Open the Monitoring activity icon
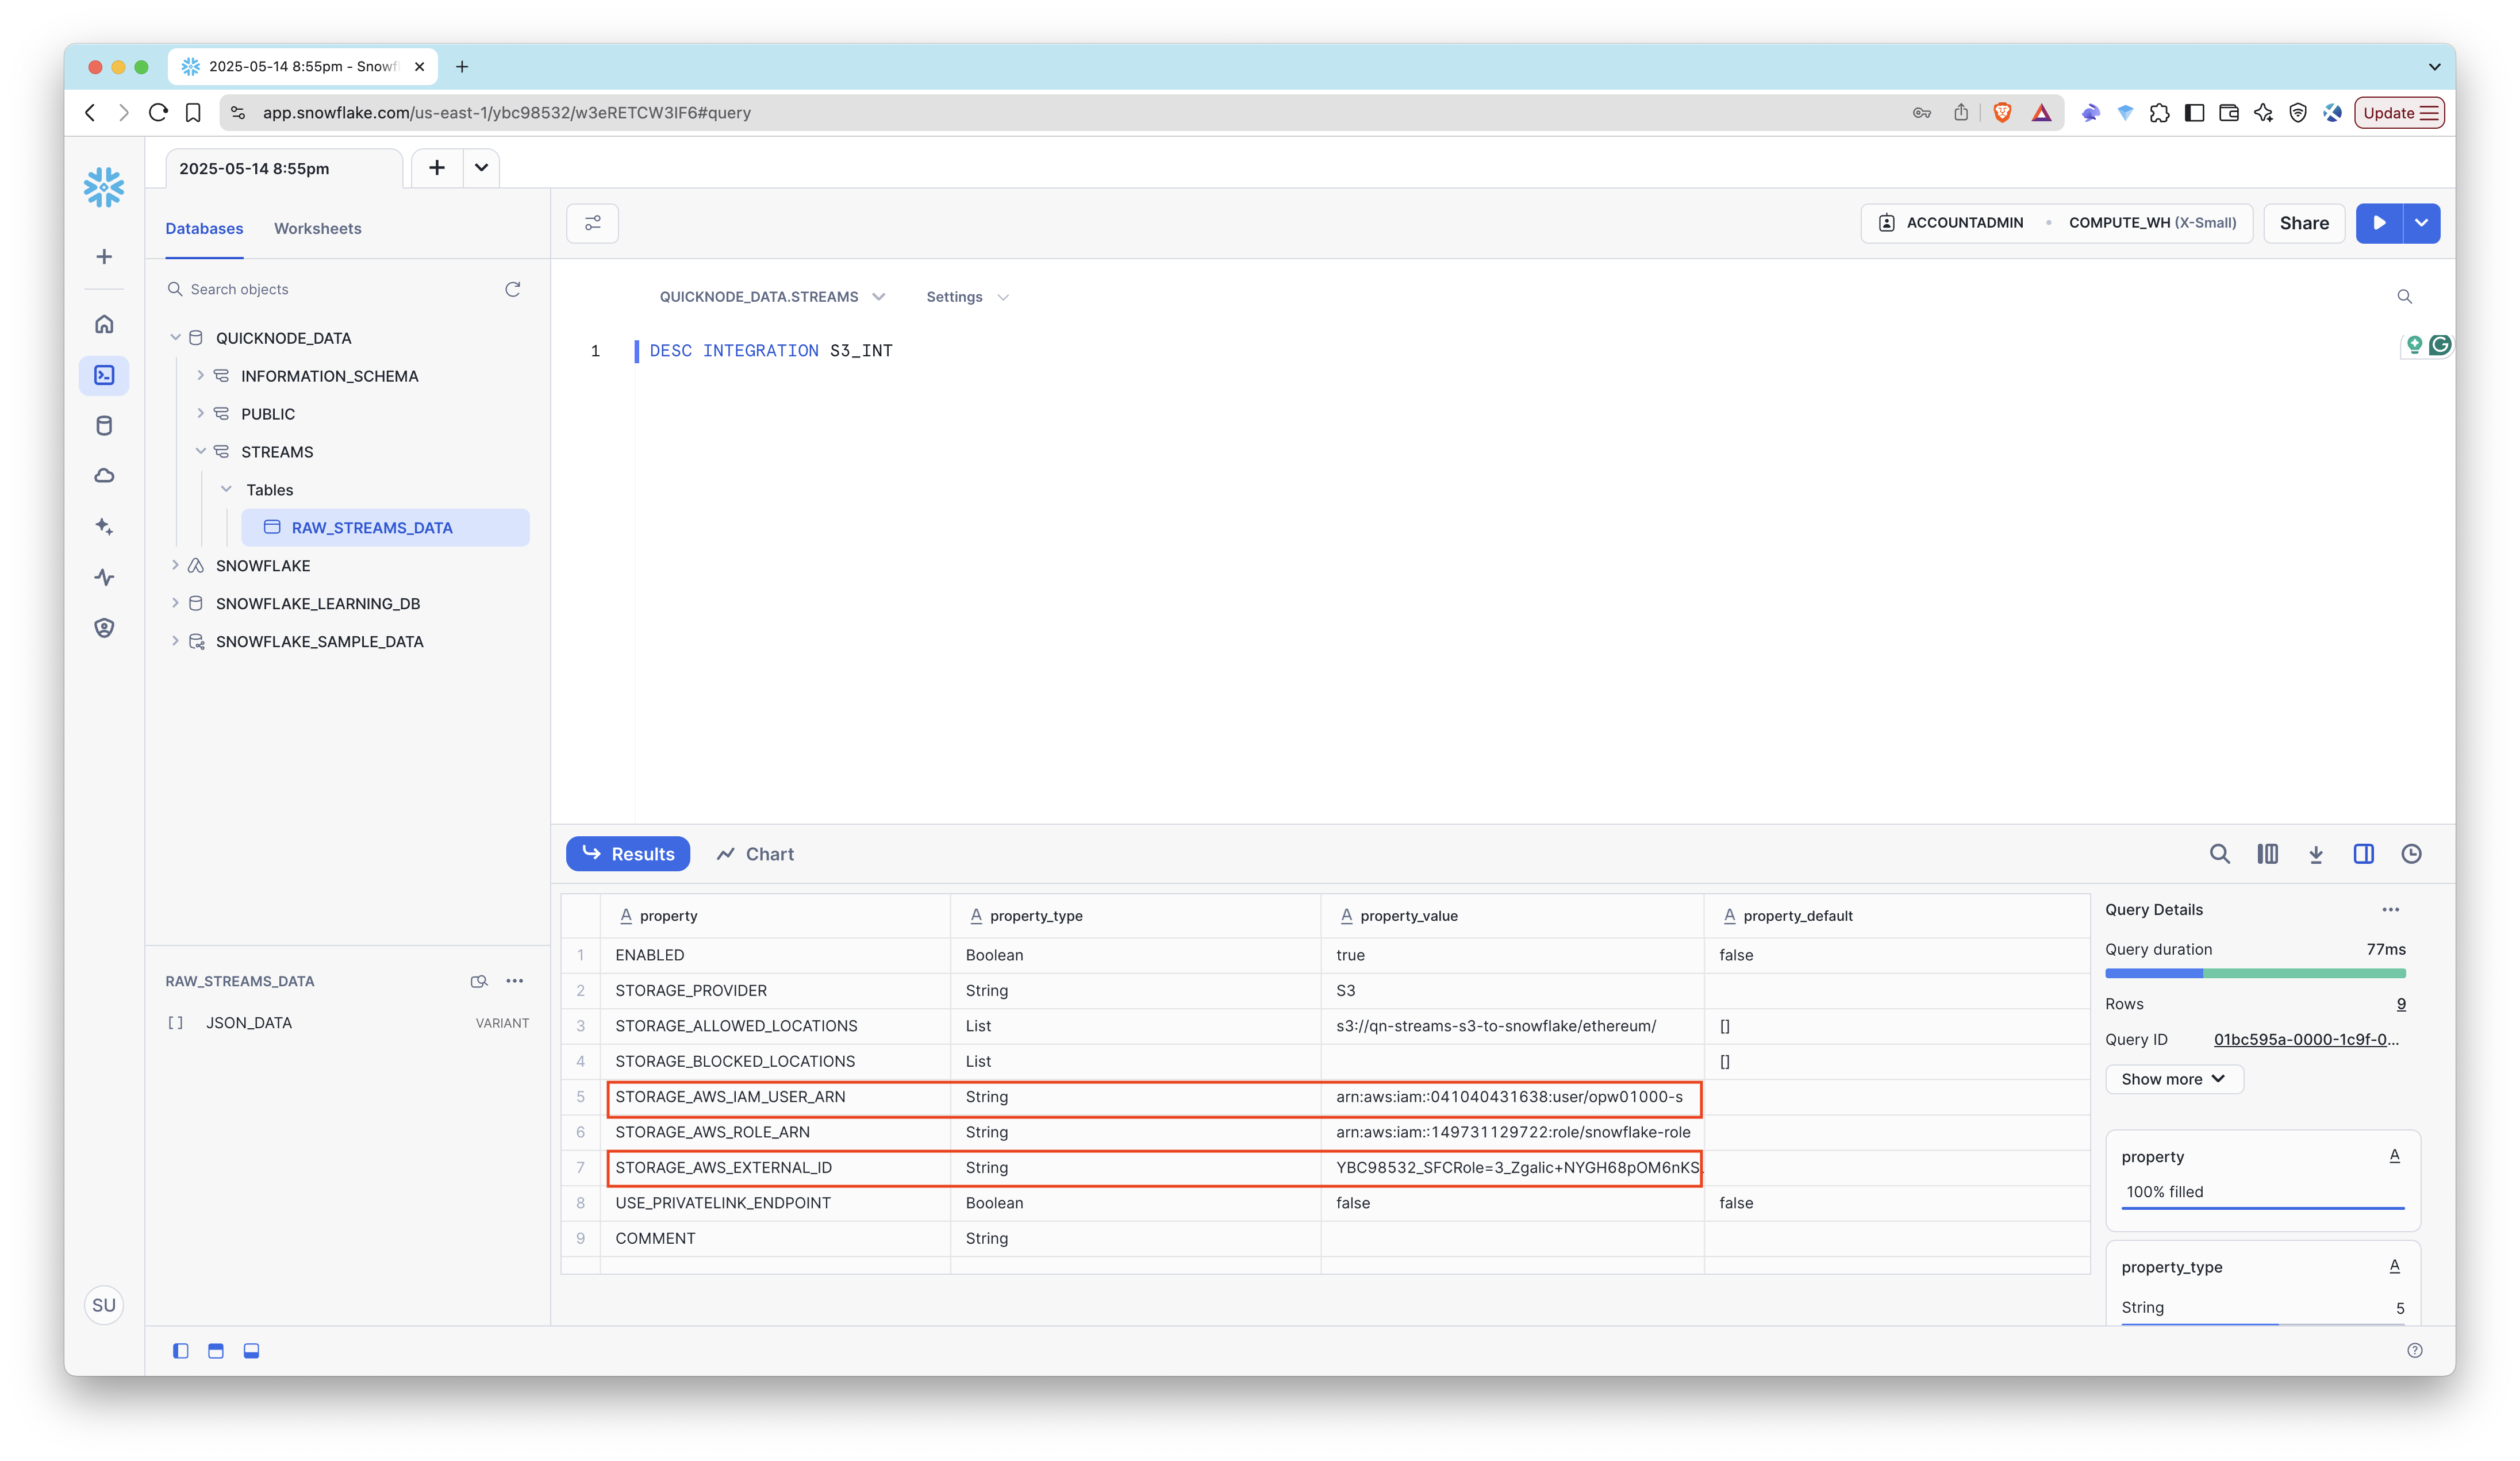The image size is (2520, 1461). pos(104,577)
